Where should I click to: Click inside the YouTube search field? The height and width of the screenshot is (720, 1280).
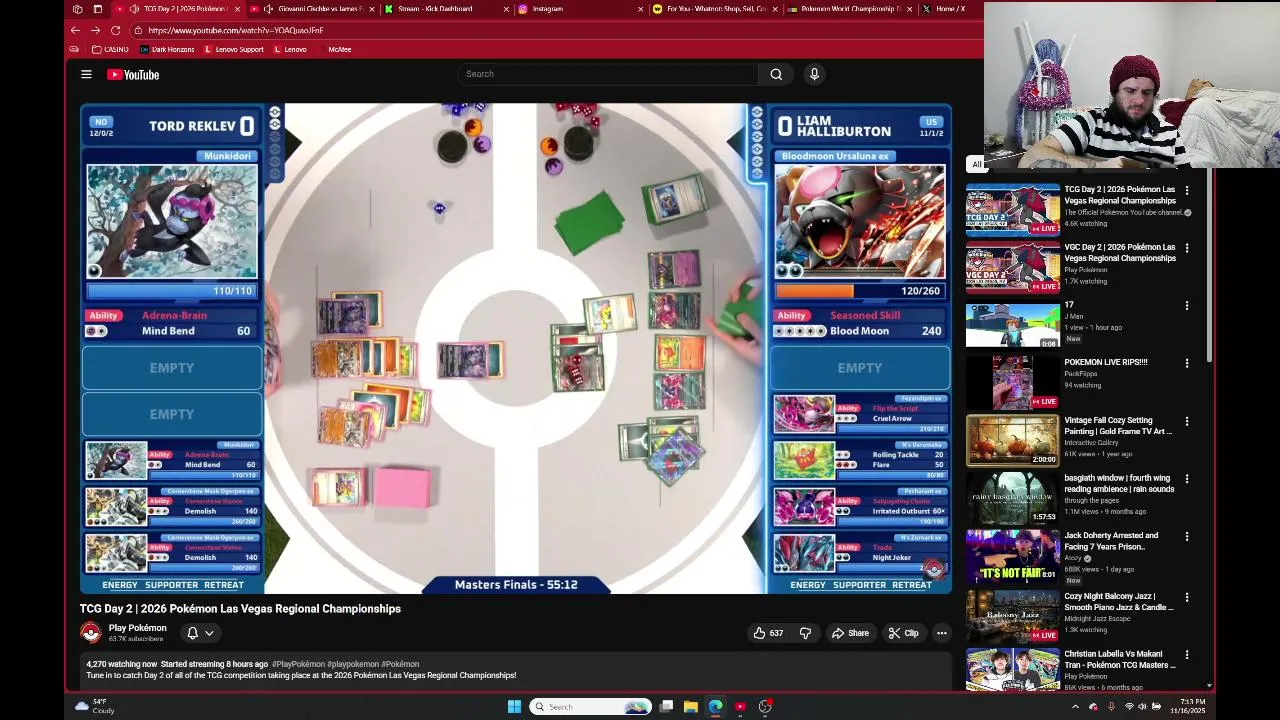click(610, 74)
